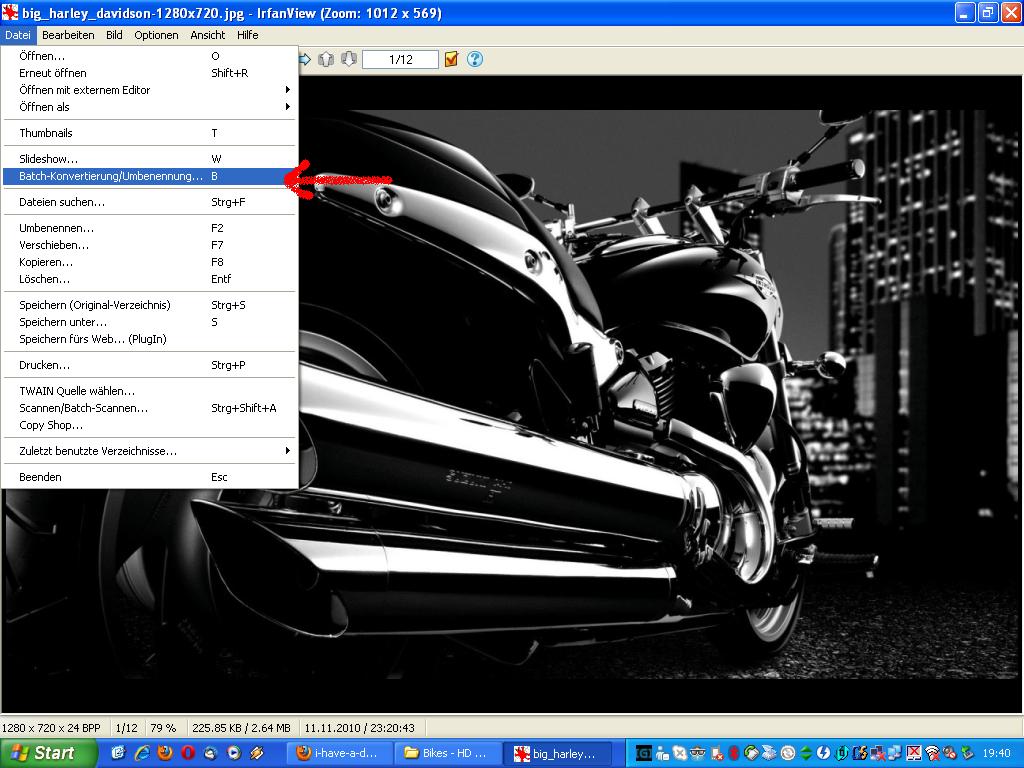Start Slideshow... from the menu
The width and height of the screenshot is (1024, 768).
[150, 159]
